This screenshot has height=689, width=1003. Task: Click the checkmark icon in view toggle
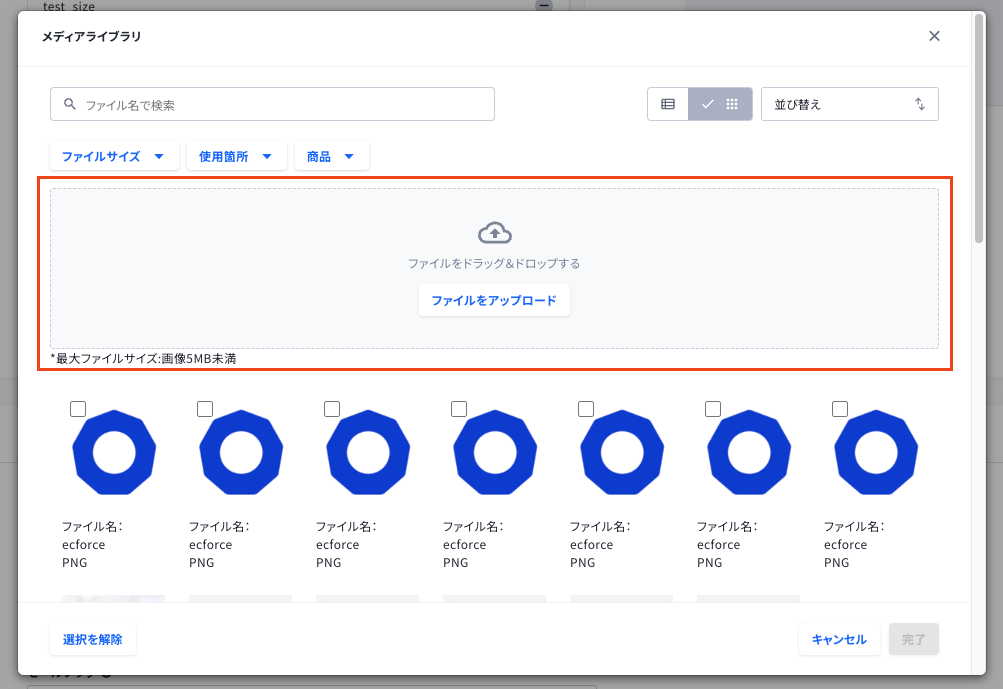tap(707, 104)
